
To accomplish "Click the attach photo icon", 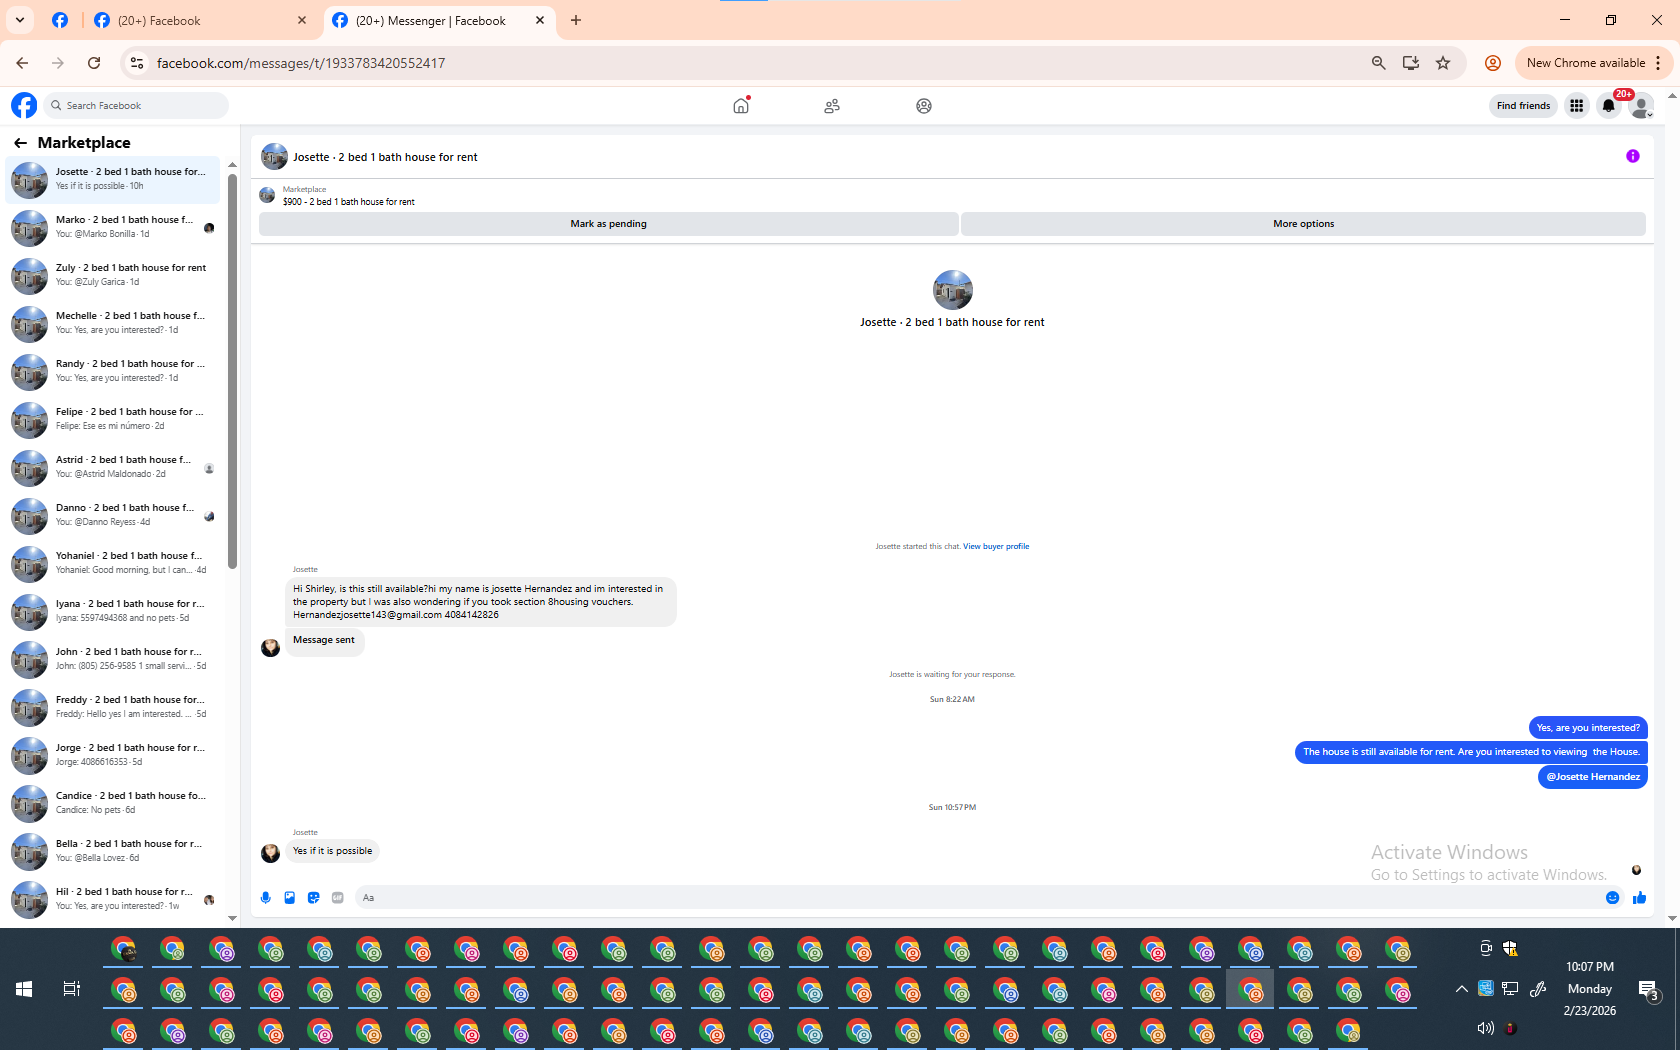I will pos(290,898).
